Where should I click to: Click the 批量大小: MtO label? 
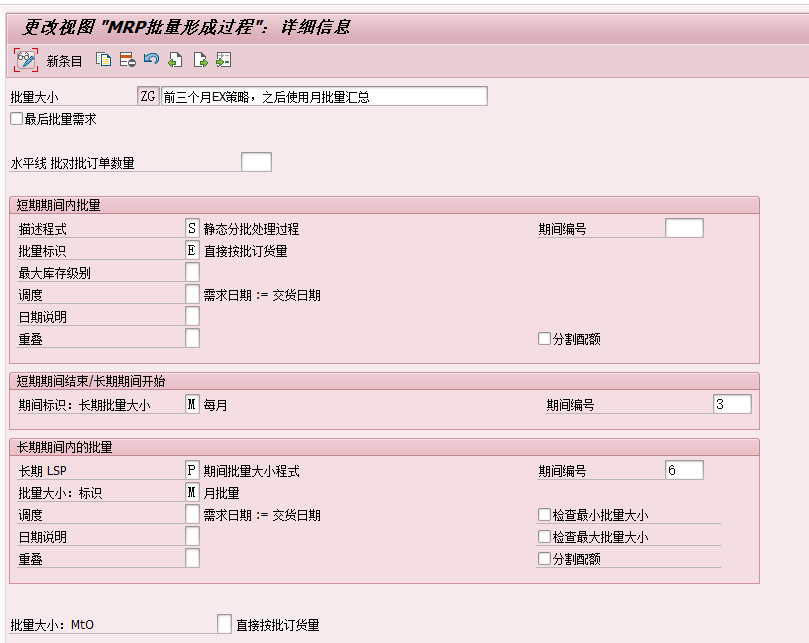(52, 625)
